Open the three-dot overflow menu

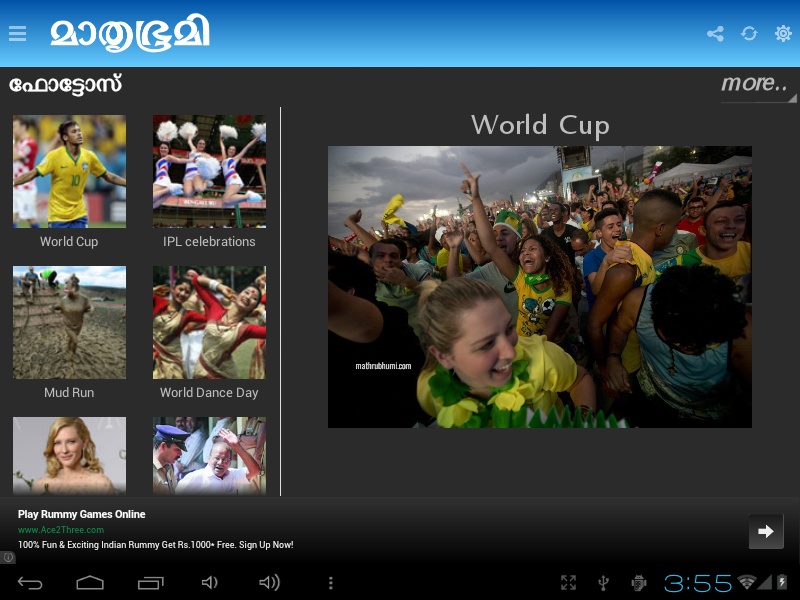tap(331, 583)
